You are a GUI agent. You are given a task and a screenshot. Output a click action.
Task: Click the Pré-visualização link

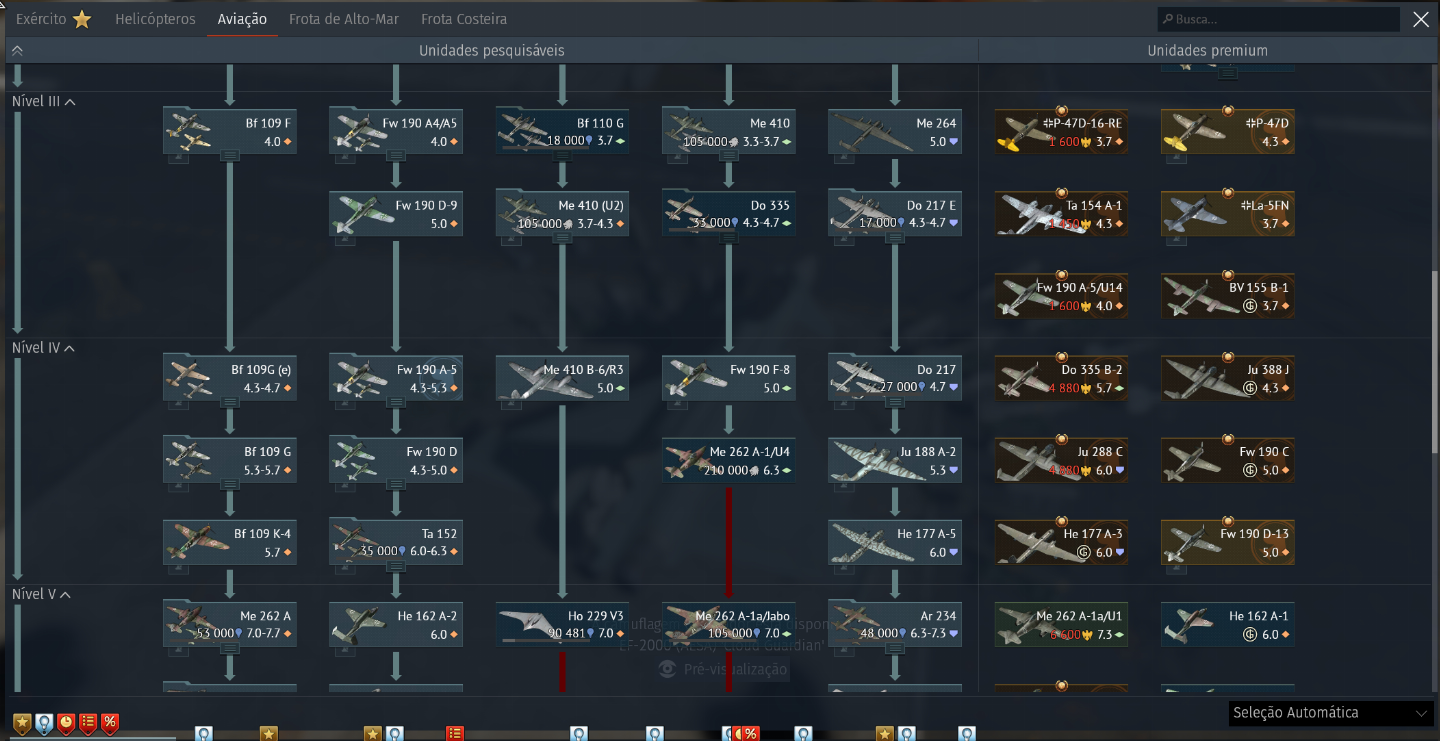(736, 670)
